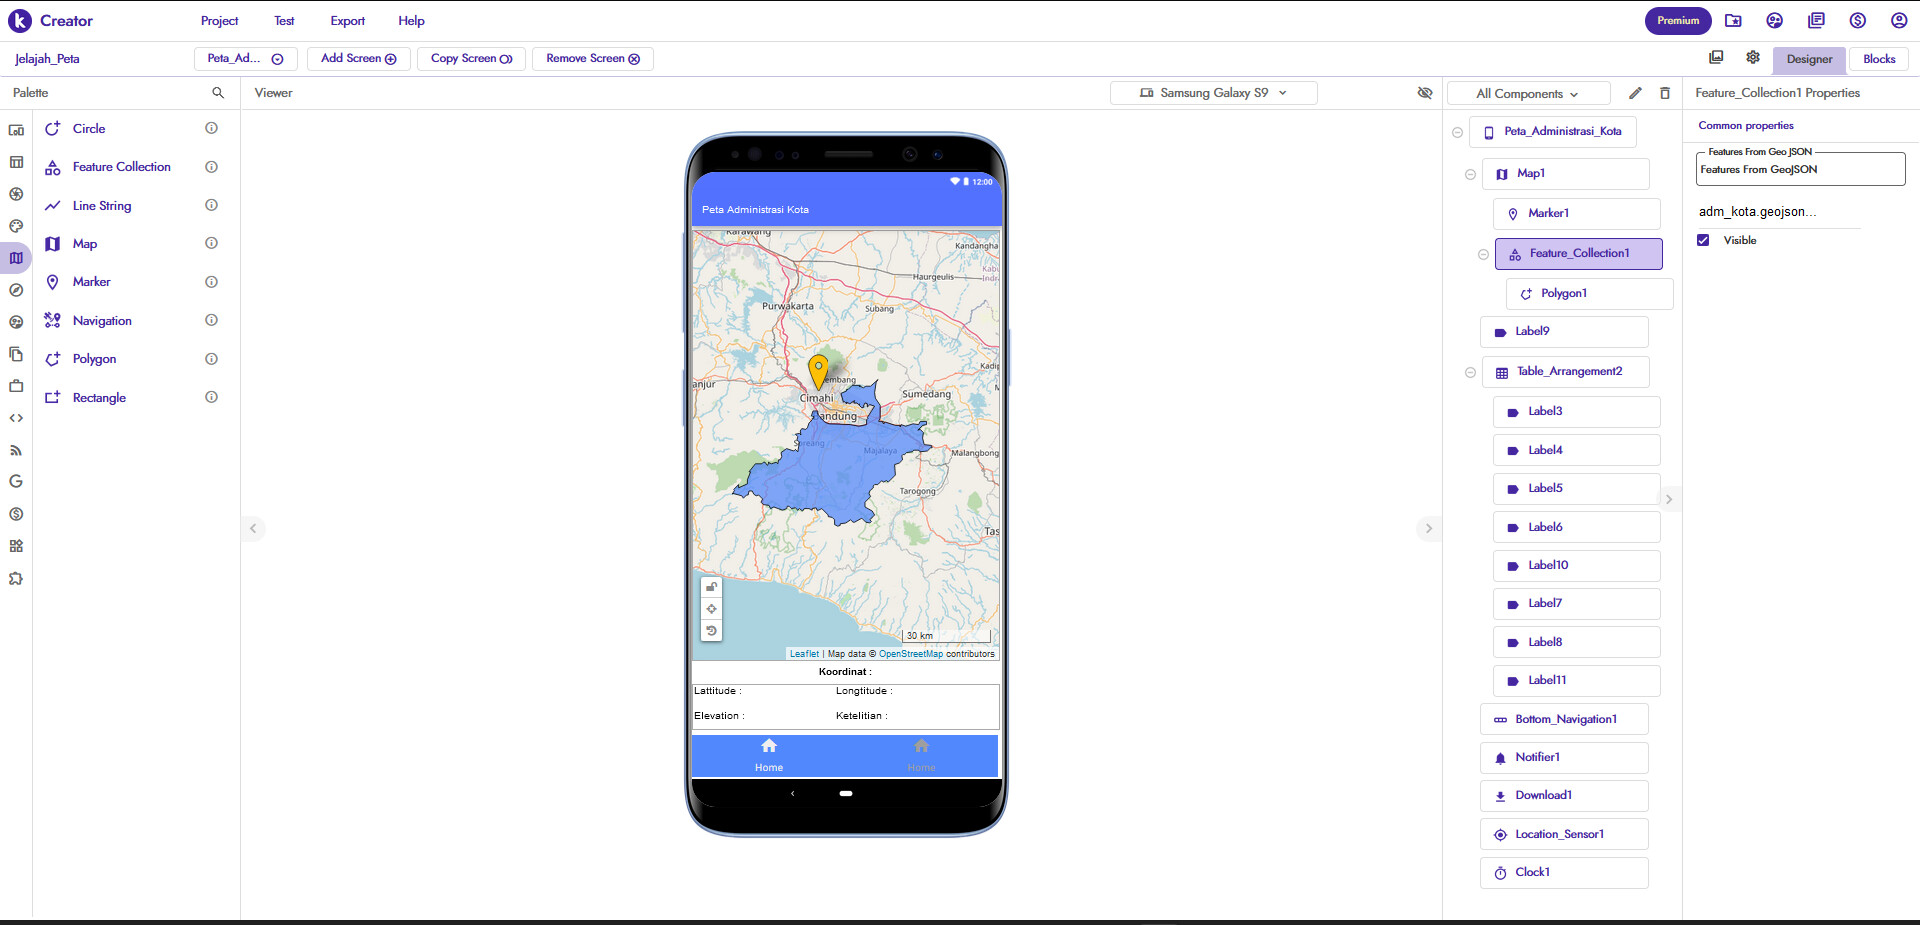Open the Export menu

click(347, 20)
